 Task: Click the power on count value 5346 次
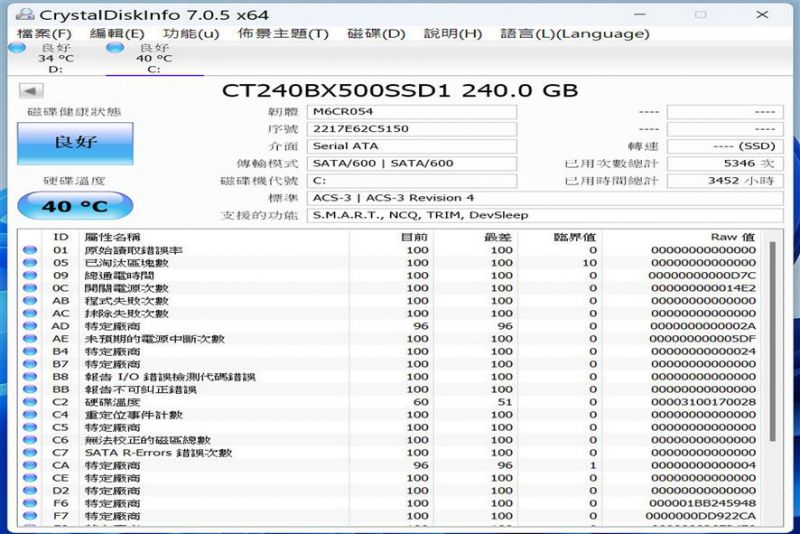(725, 164)
